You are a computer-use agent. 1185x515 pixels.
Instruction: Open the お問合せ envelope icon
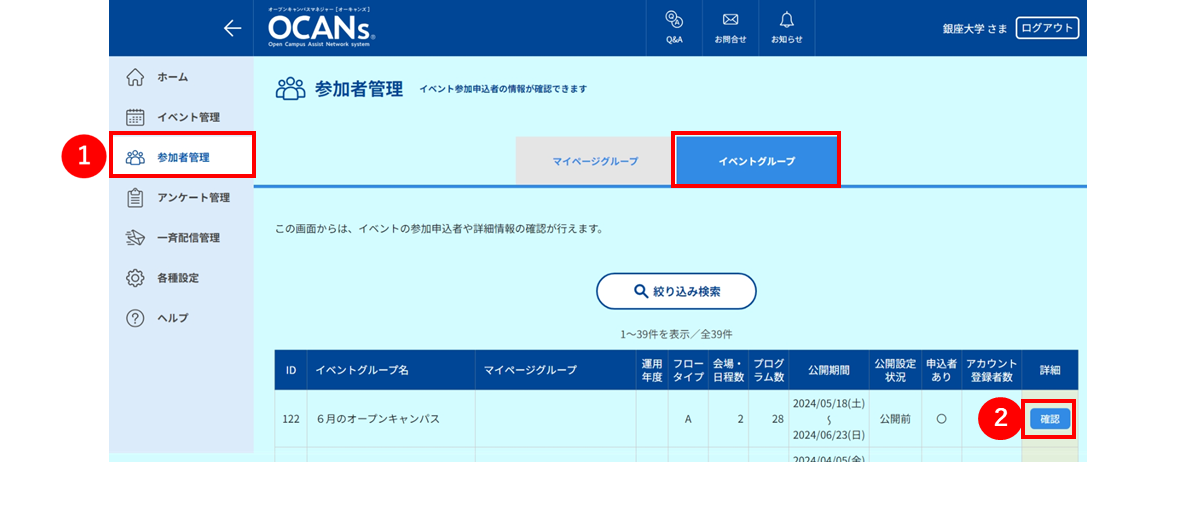point(730,28)
